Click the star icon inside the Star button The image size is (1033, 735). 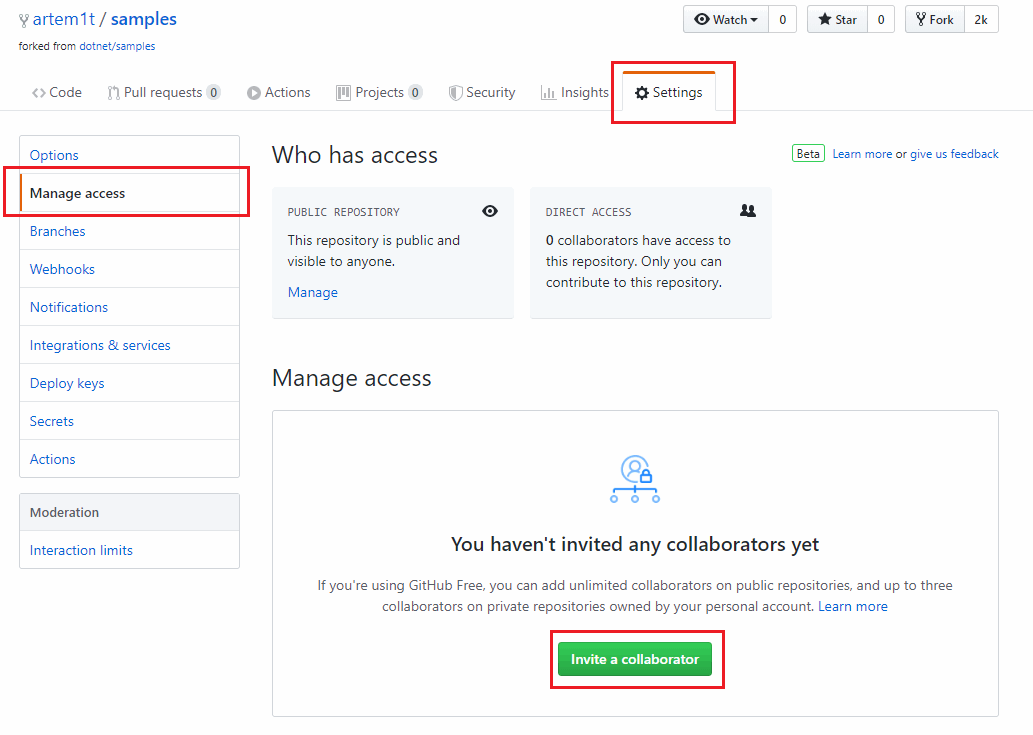[x=823, y=19]
